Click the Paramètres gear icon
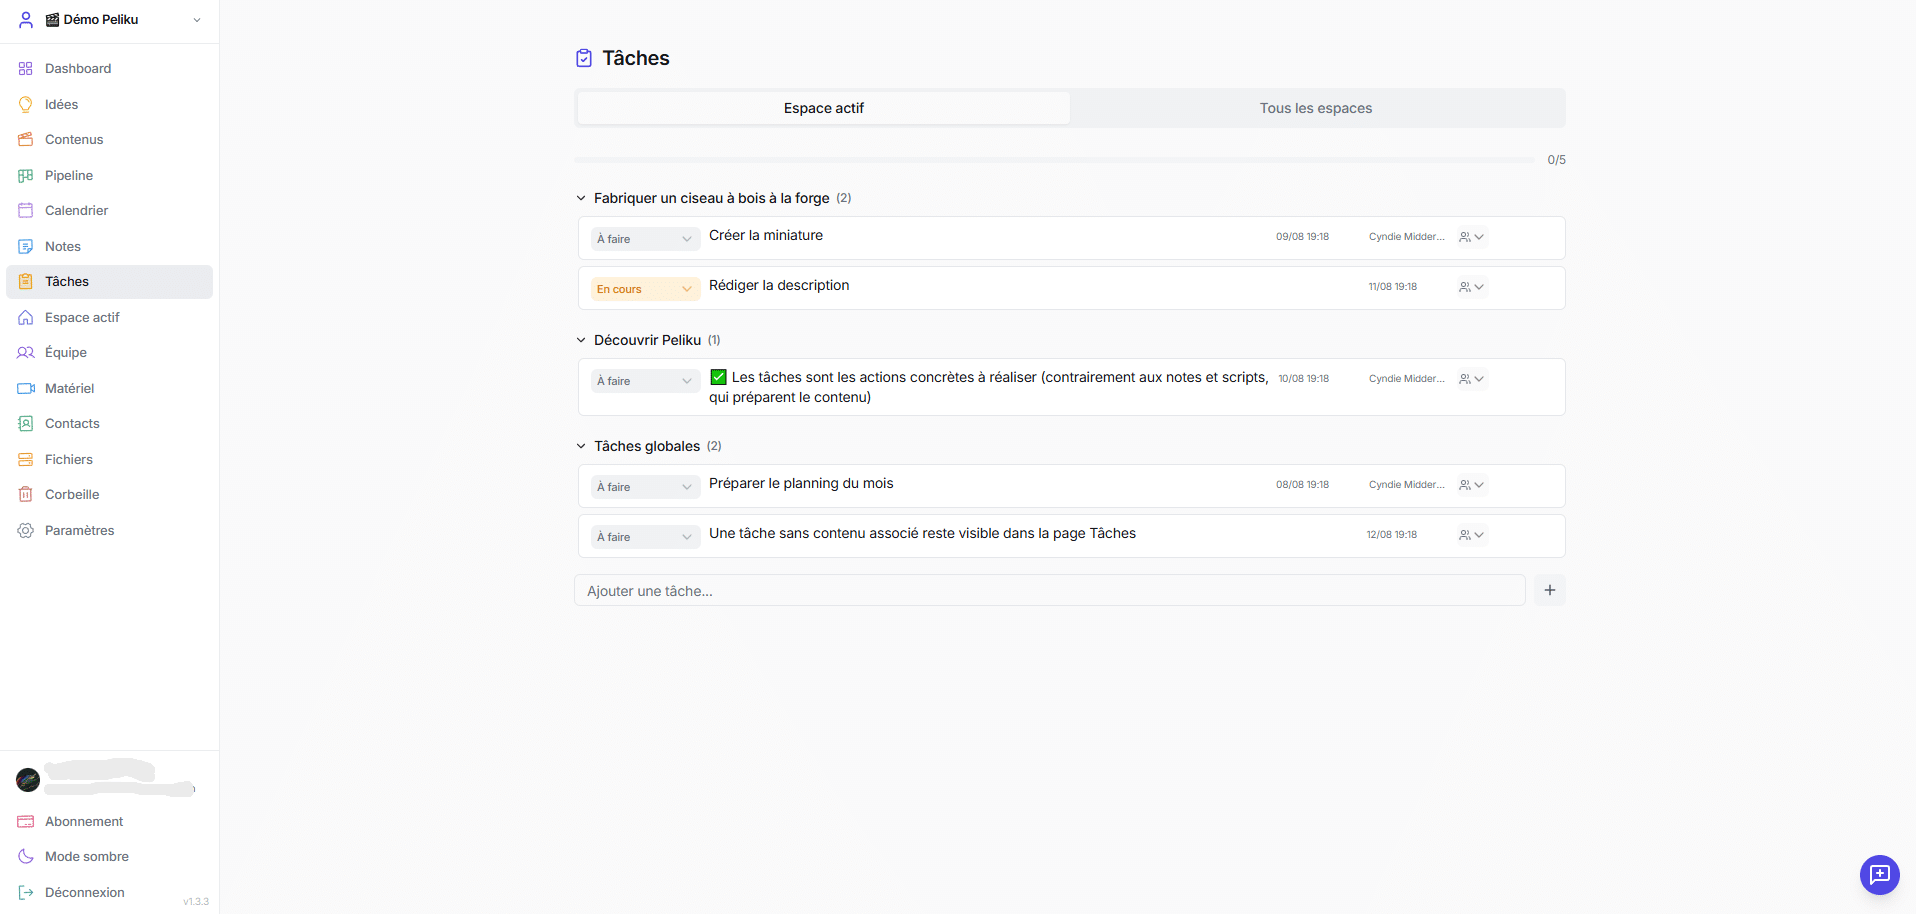The width and height of the screenshot is (1916, 914). click(26, 530)
